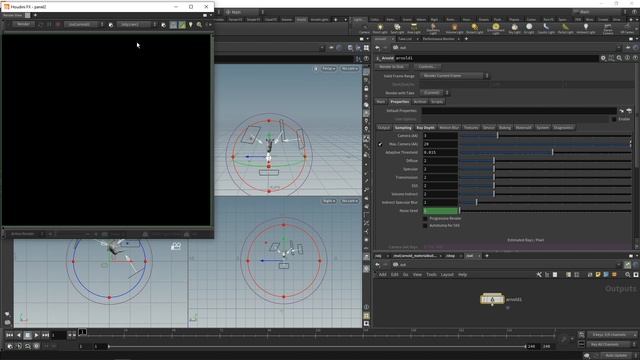Toggle the green checkmark icon in Render View
Image resolution: width=640 pixels, height=360 pixels.
[x=182, y=25]
